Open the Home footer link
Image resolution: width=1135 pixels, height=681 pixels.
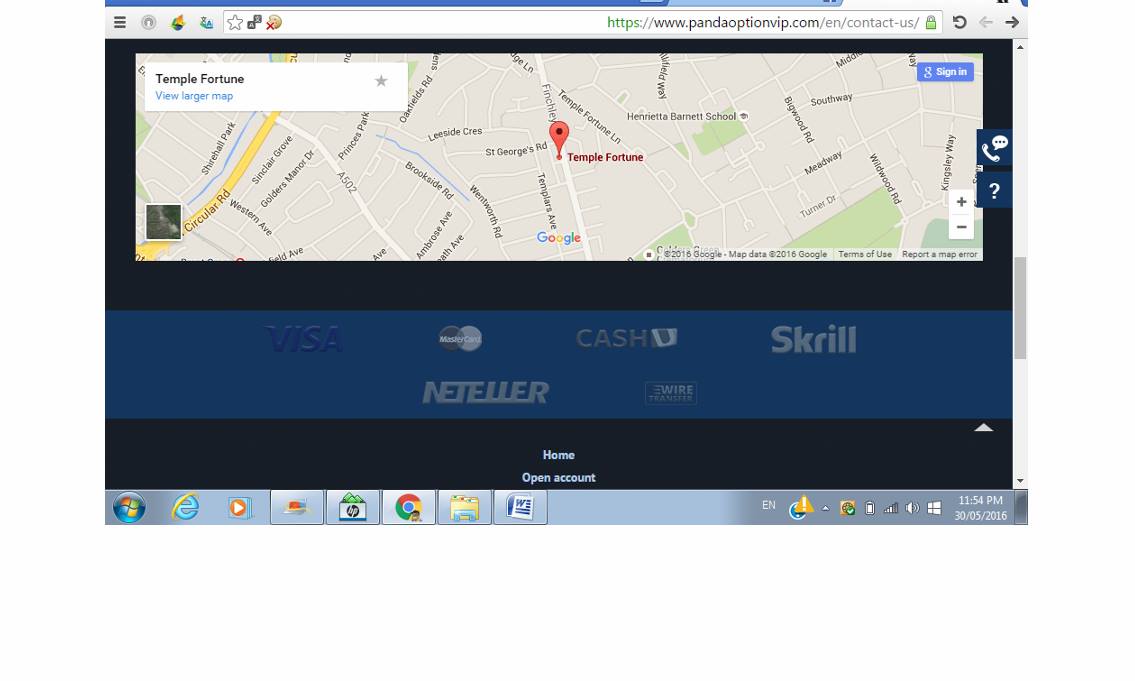click(x=558, y=455)
